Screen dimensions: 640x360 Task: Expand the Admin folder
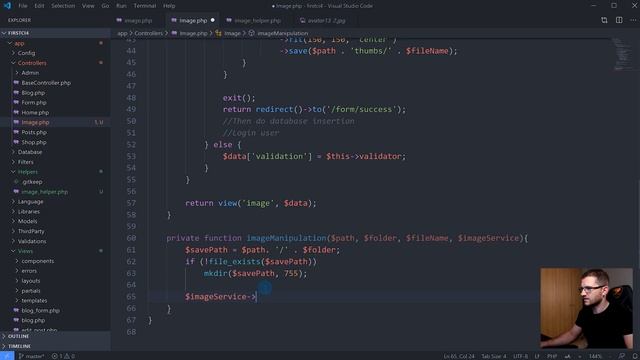(55, 73)
